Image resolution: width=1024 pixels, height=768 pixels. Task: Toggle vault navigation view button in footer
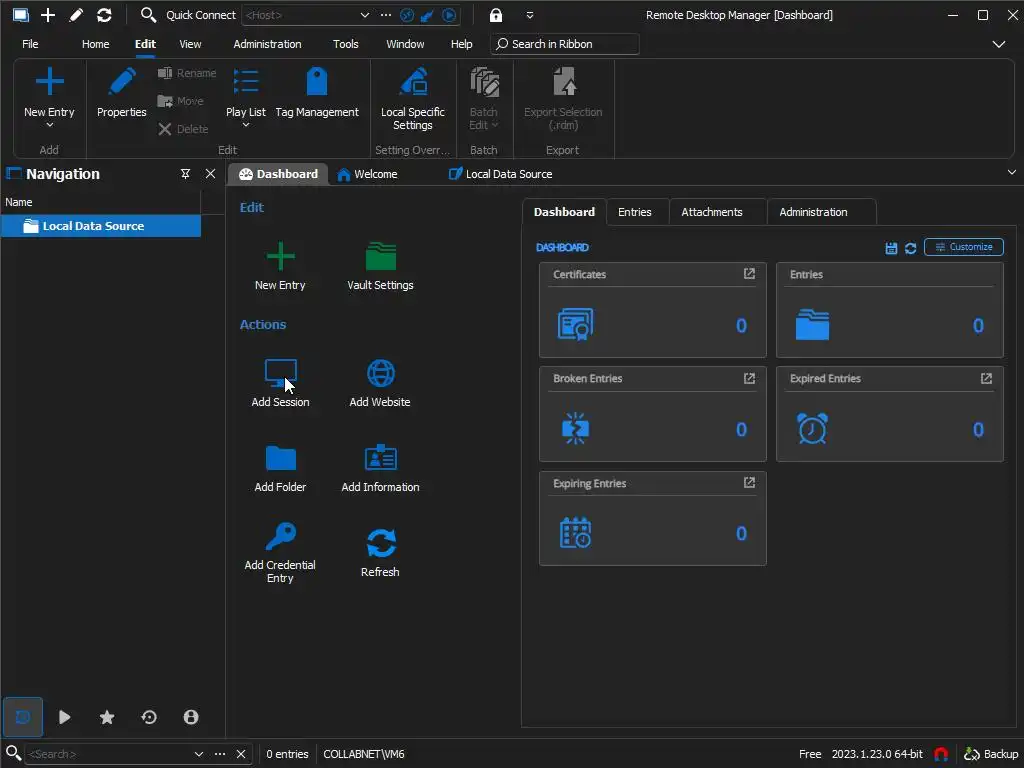point(23,717)
